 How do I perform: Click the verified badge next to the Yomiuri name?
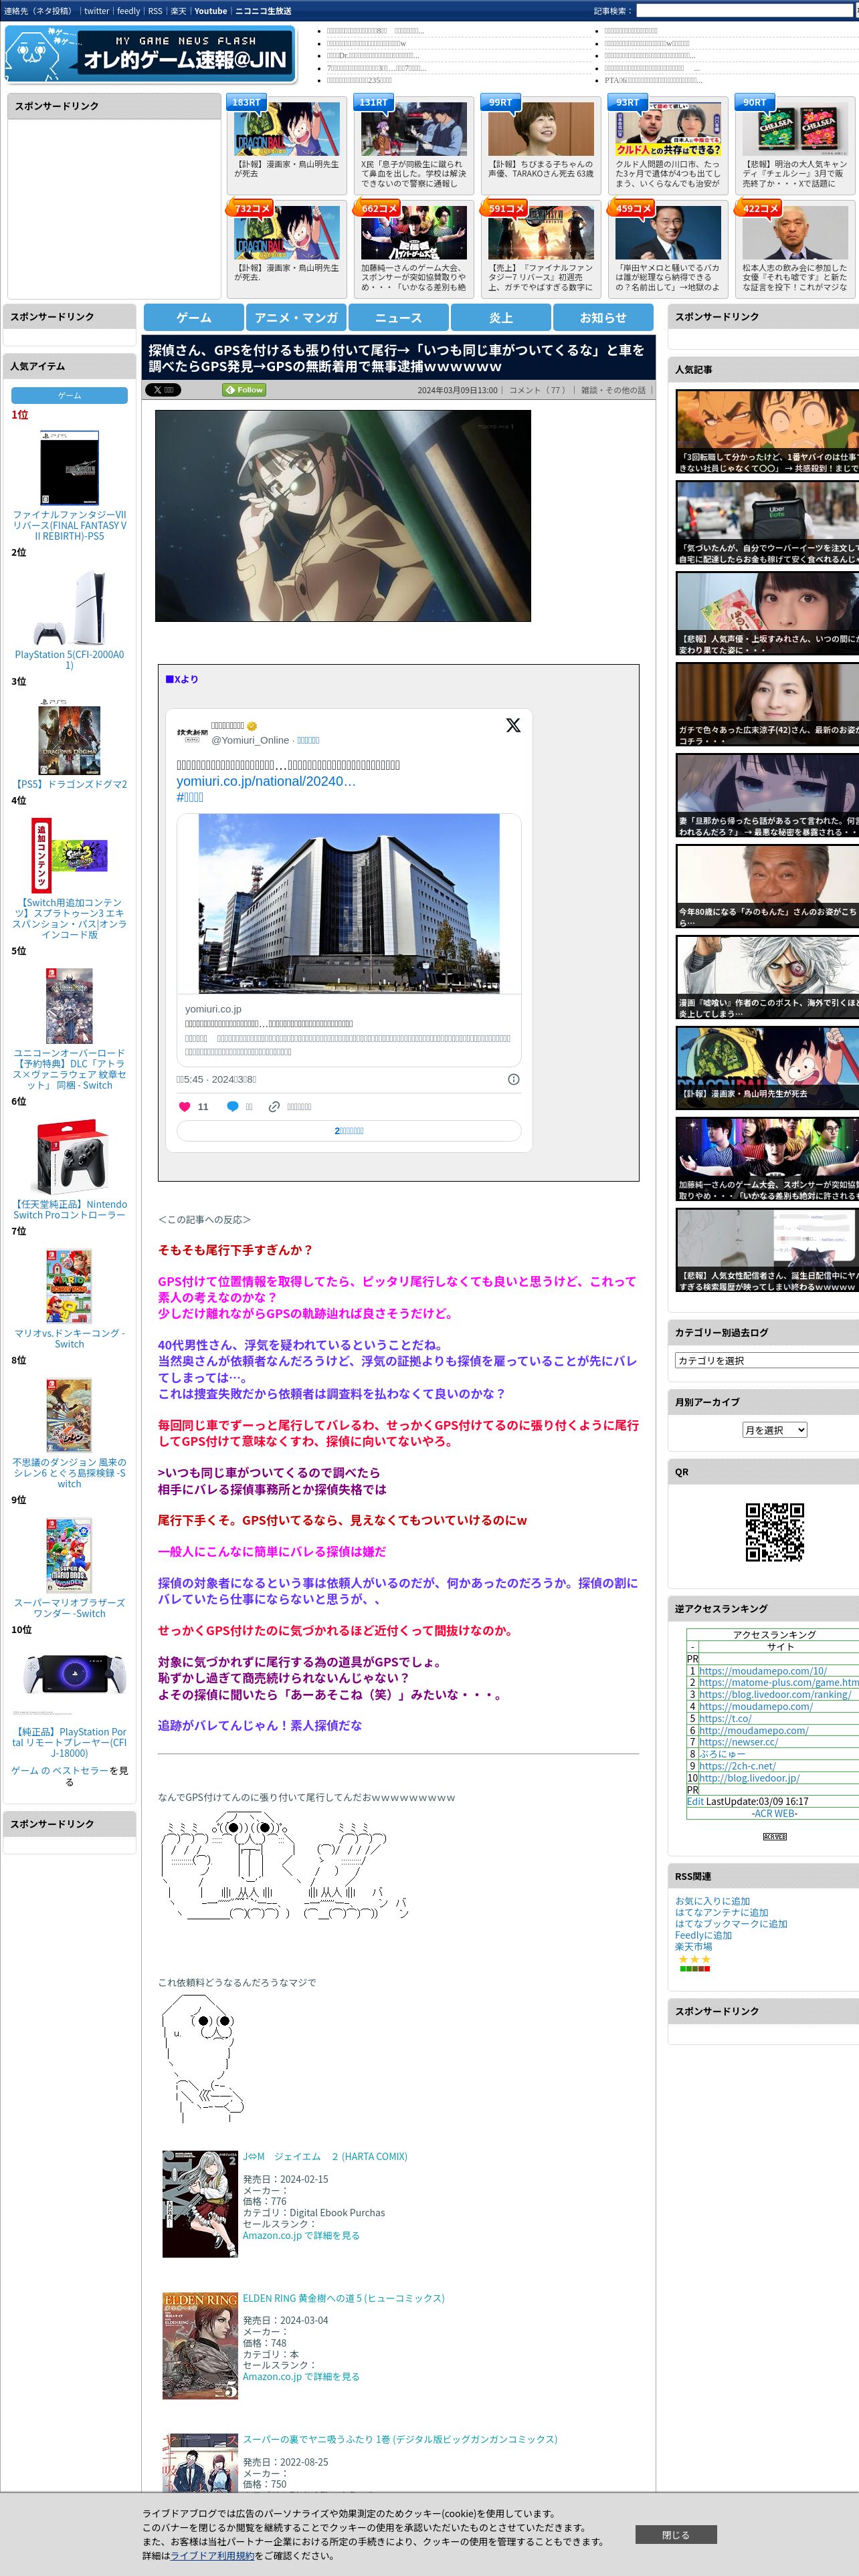(x=252, y=726)
